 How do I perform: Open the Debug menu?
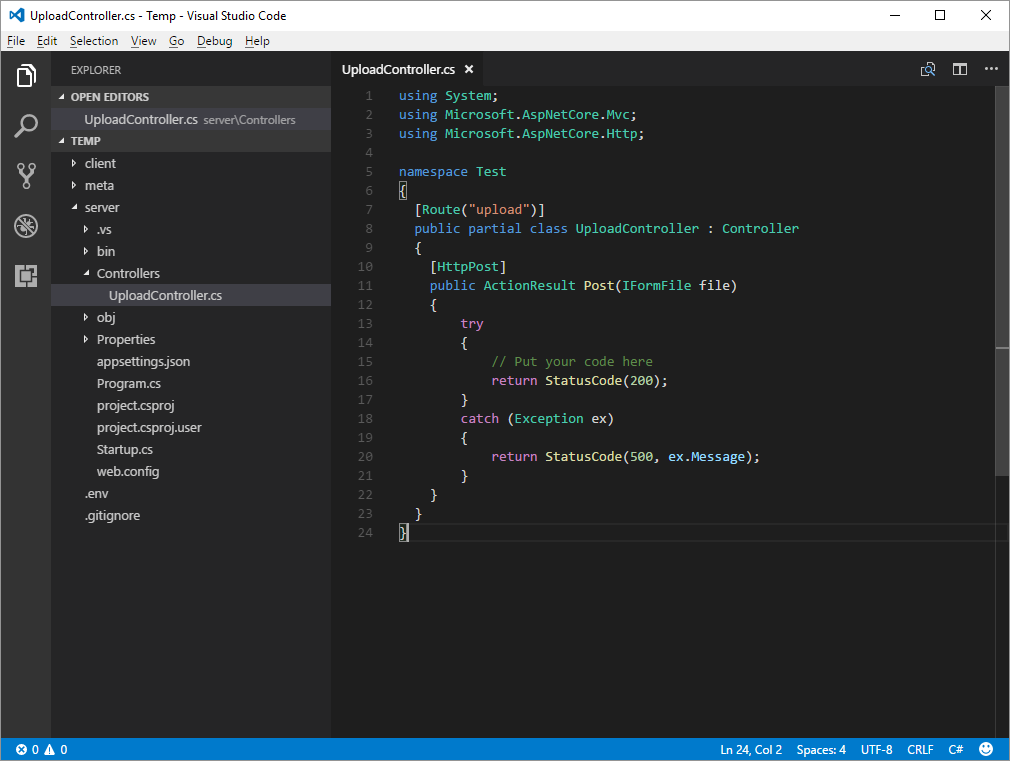coord(214,41)
